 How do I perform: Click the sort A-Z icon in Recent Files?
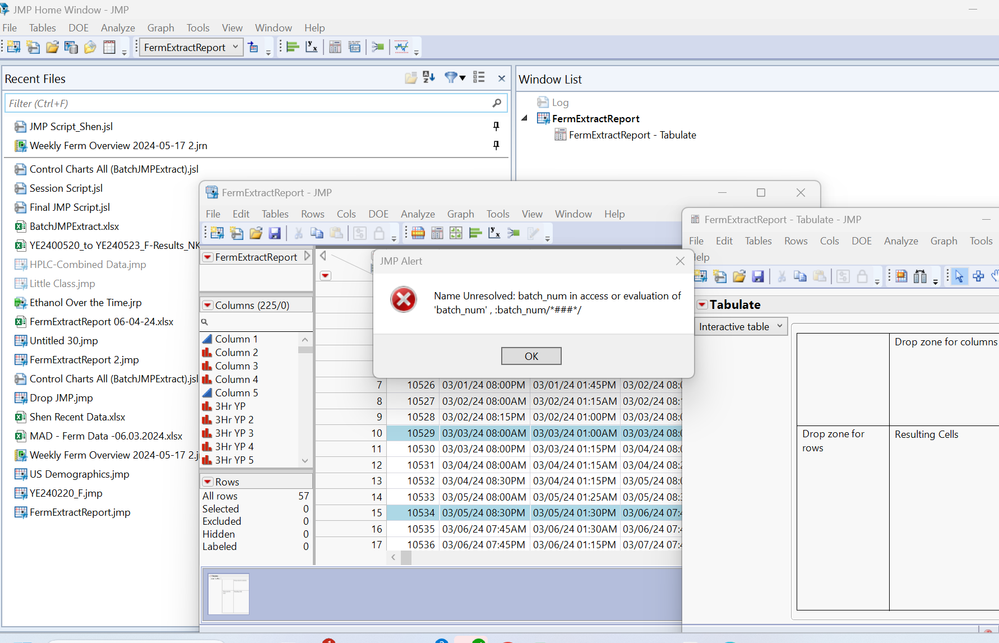click(x=429, y=78)
